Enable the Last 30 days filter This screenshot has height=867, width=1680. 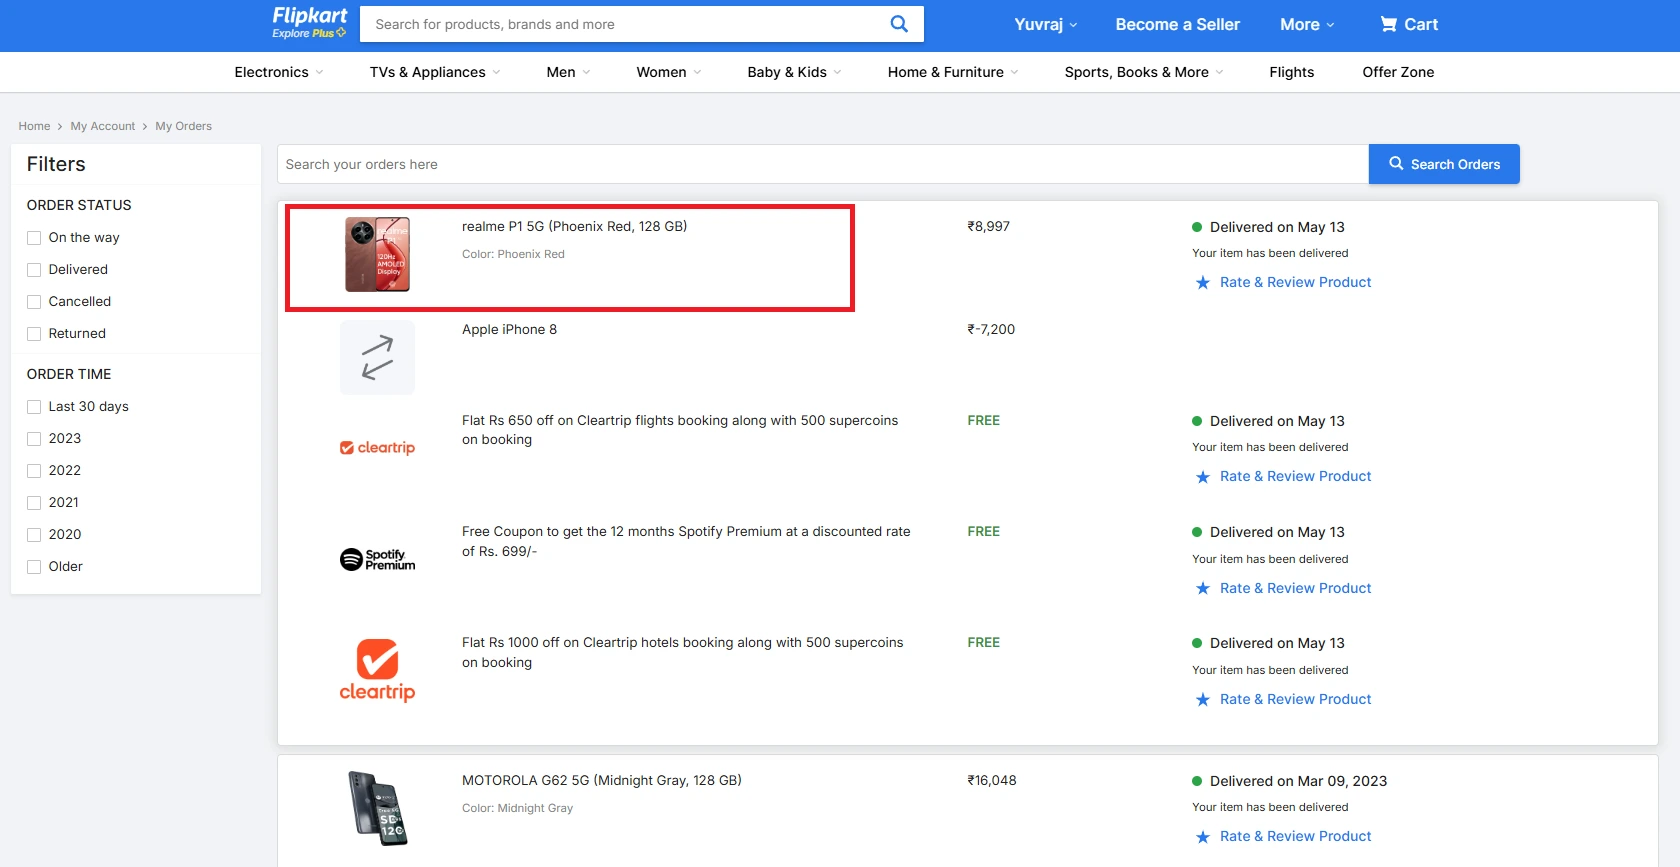pyautogui.click(x=34, y=407)
